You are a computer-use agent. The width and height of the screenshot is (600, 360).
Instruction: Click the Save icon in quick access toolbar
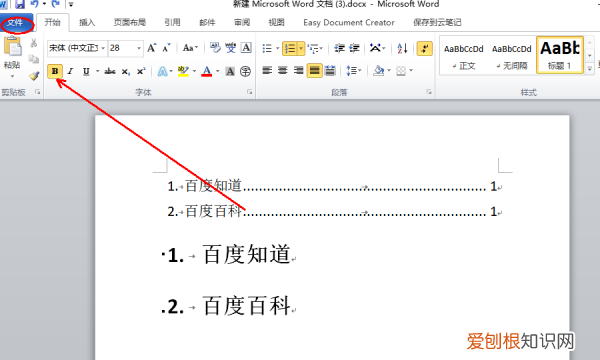tap(20, 4)
